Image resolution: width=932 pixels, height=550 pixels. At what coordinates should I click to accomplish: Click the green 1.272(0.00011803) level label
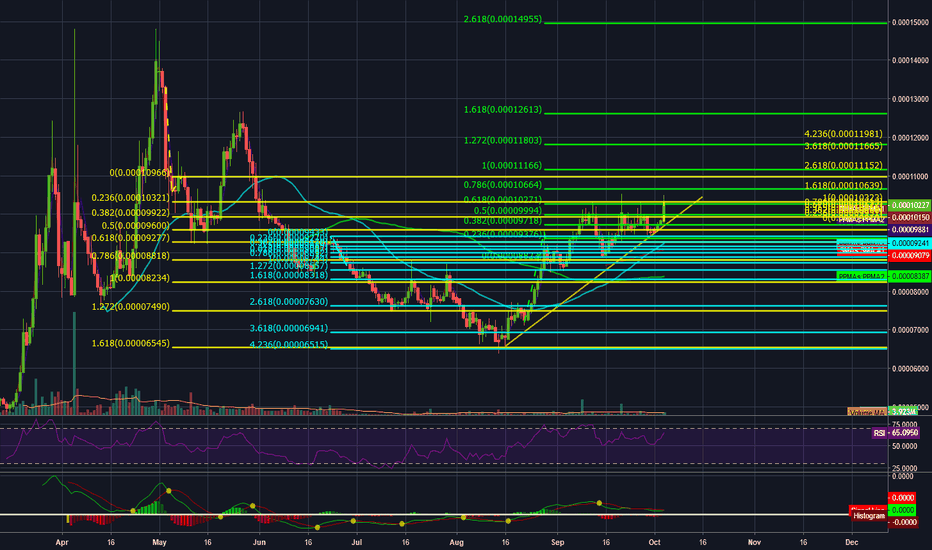tap(503, 141)
